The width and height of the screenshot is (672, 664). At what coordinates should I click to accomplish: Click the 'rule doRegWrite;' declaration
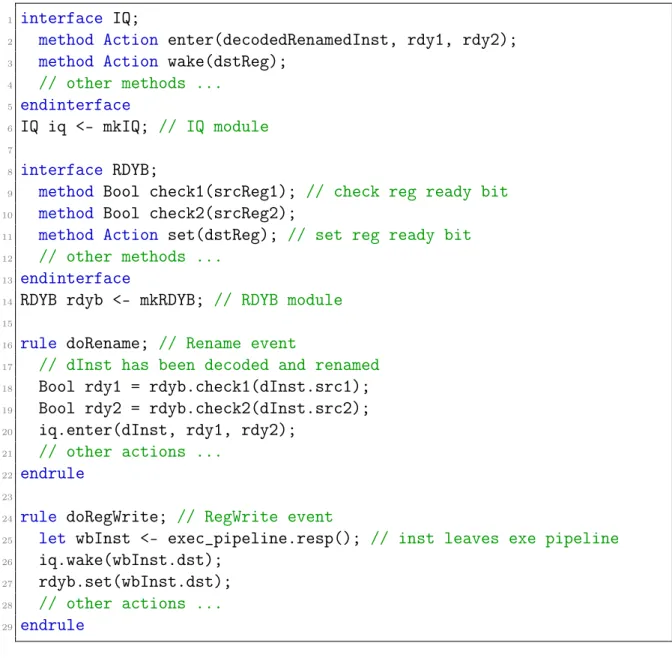(93, 517)
